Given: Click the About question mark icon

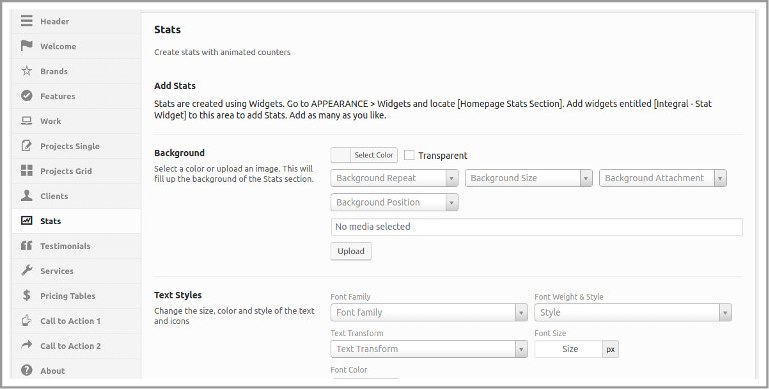Looking at the screenshot, I should pos(26,370).
